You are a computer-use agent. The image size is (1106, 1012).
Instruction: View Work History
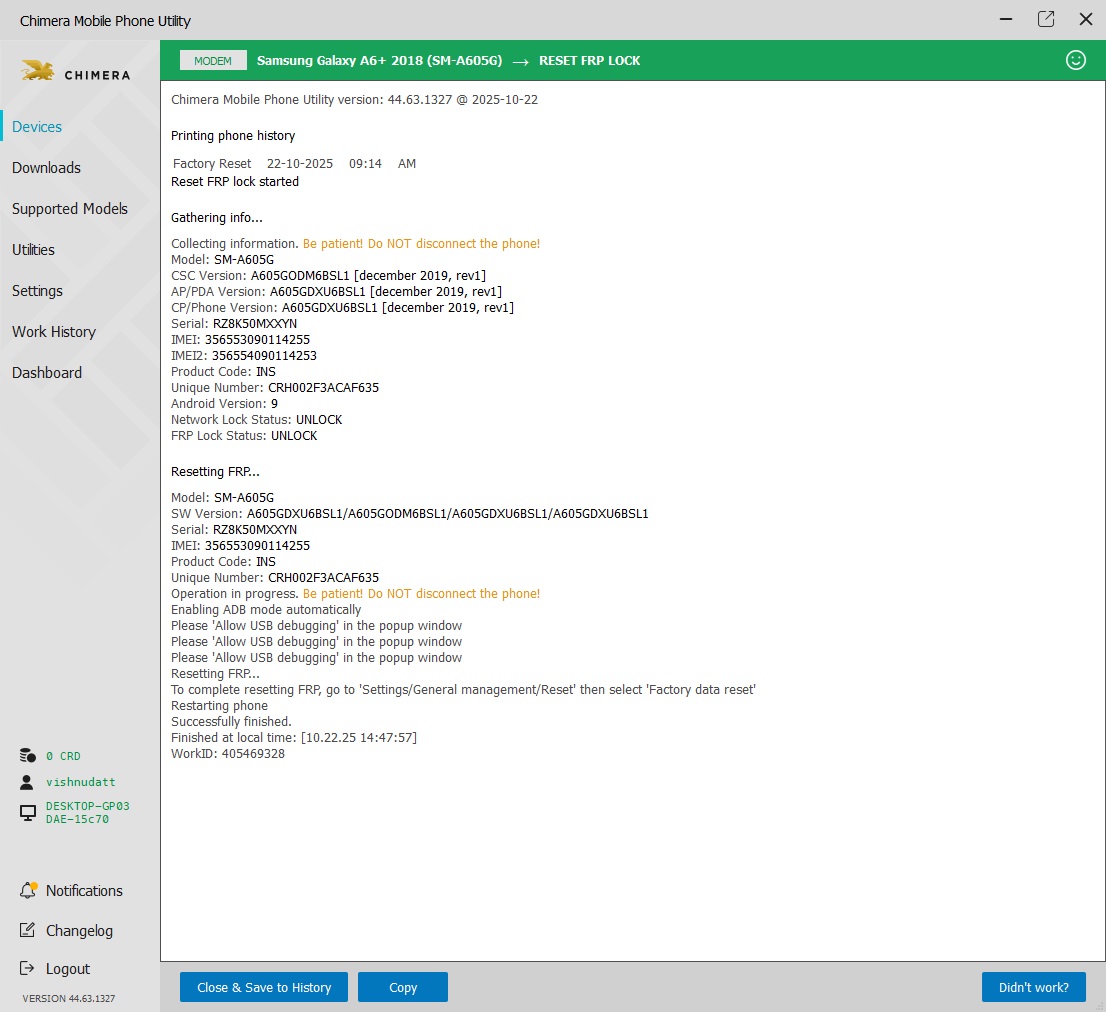coord(54,331)
